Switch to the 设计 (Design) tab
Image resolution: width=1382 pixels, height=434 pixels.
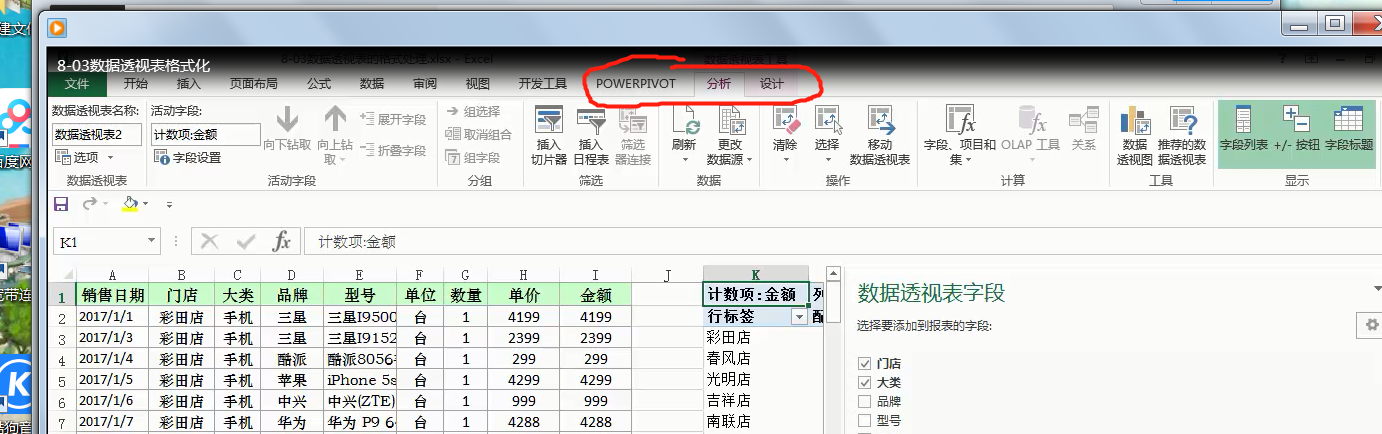click(x=771, y=84)
